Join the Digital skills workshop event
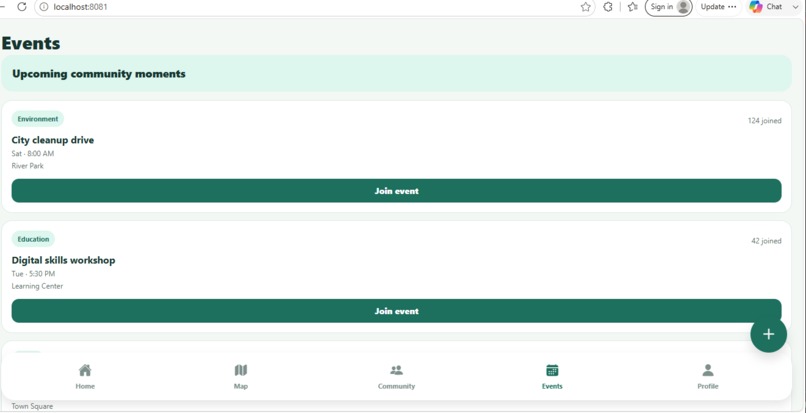Viewport: 806px width, 413px height. click(x=396, y=311)
